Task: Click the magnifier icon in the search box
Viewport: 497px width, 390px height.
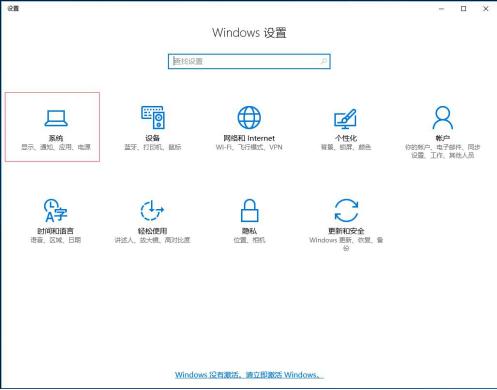Action: click(x=324, y=61)
